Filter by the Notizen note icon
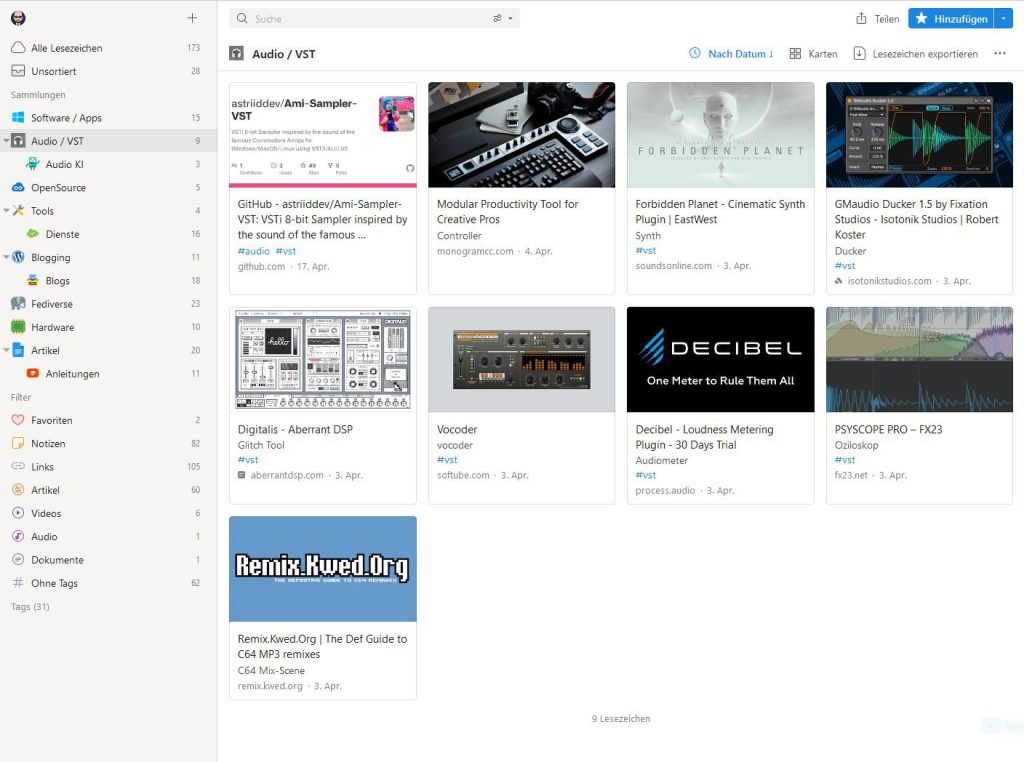The height and width of the screenshot is (762, 1024). pos(18,443)
